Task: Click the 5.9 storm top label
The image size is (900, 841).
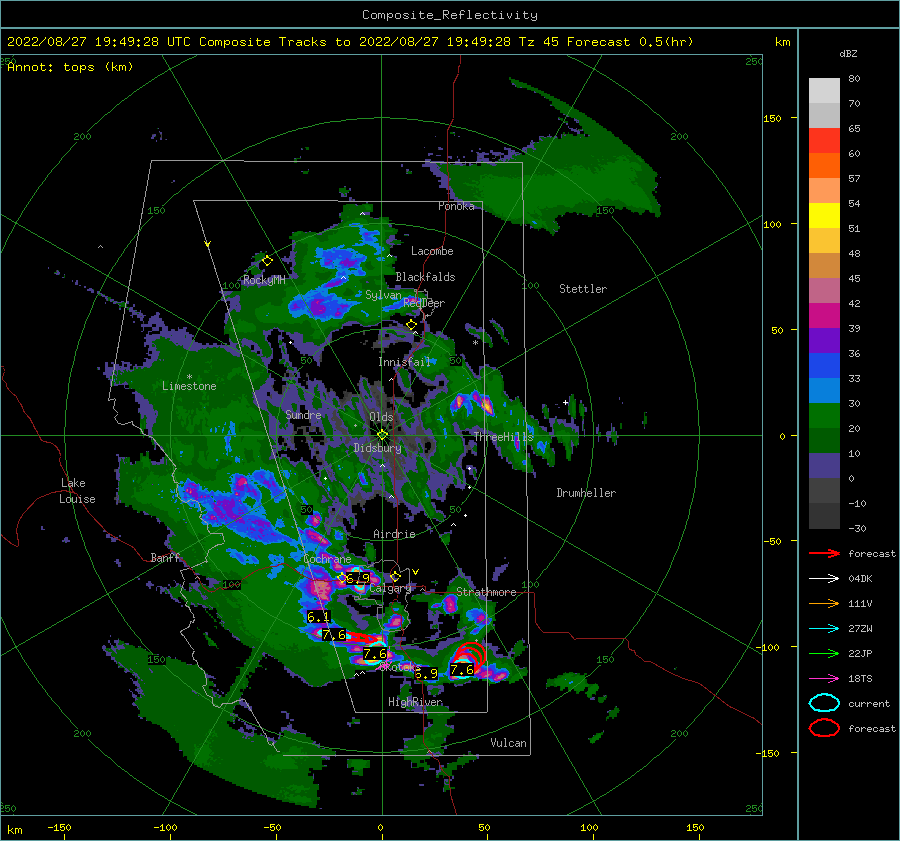Action: click(426, 673)
